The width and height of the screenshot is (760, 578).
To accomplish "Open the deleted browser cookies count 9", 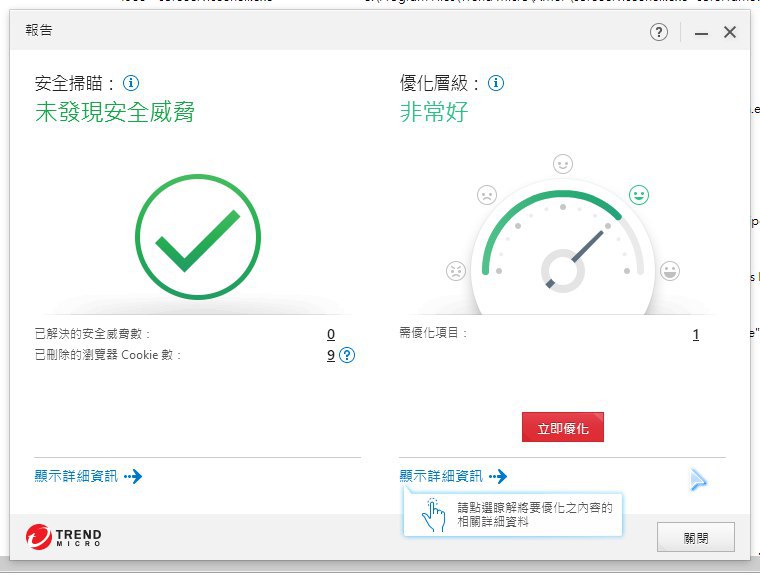I will (x=331, y=355).
